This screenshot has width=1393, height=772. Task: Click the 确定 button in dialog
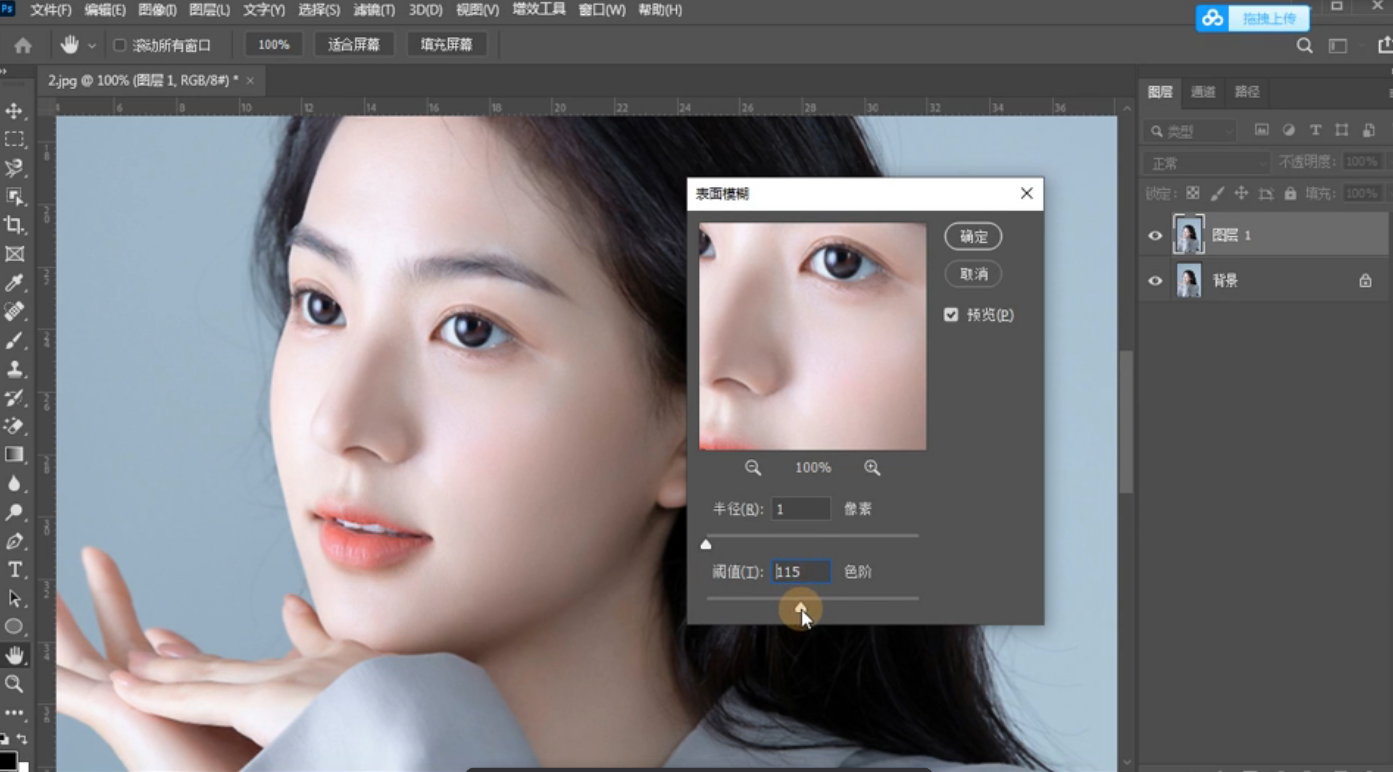tap(973, 237)
